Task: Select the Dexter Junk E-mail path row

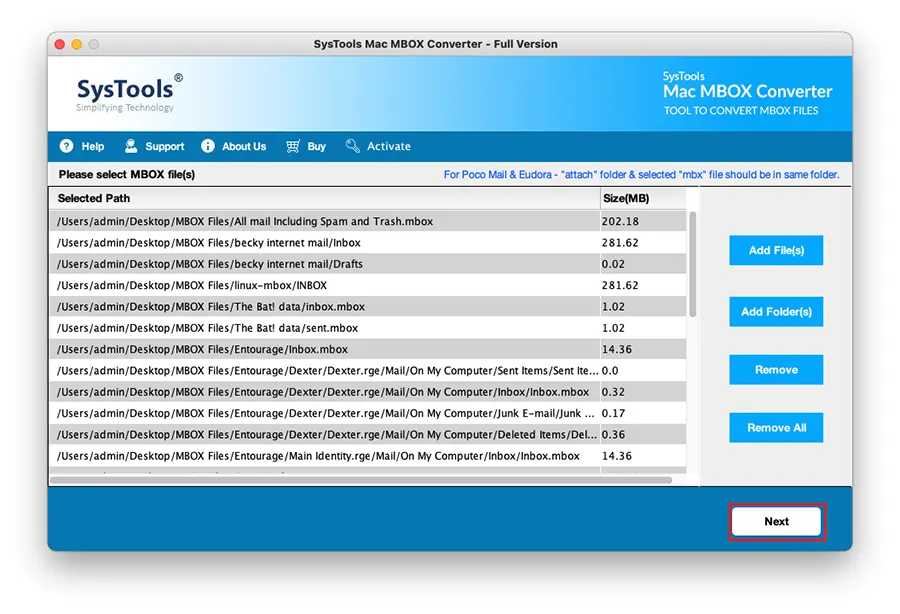Action: 368,413
